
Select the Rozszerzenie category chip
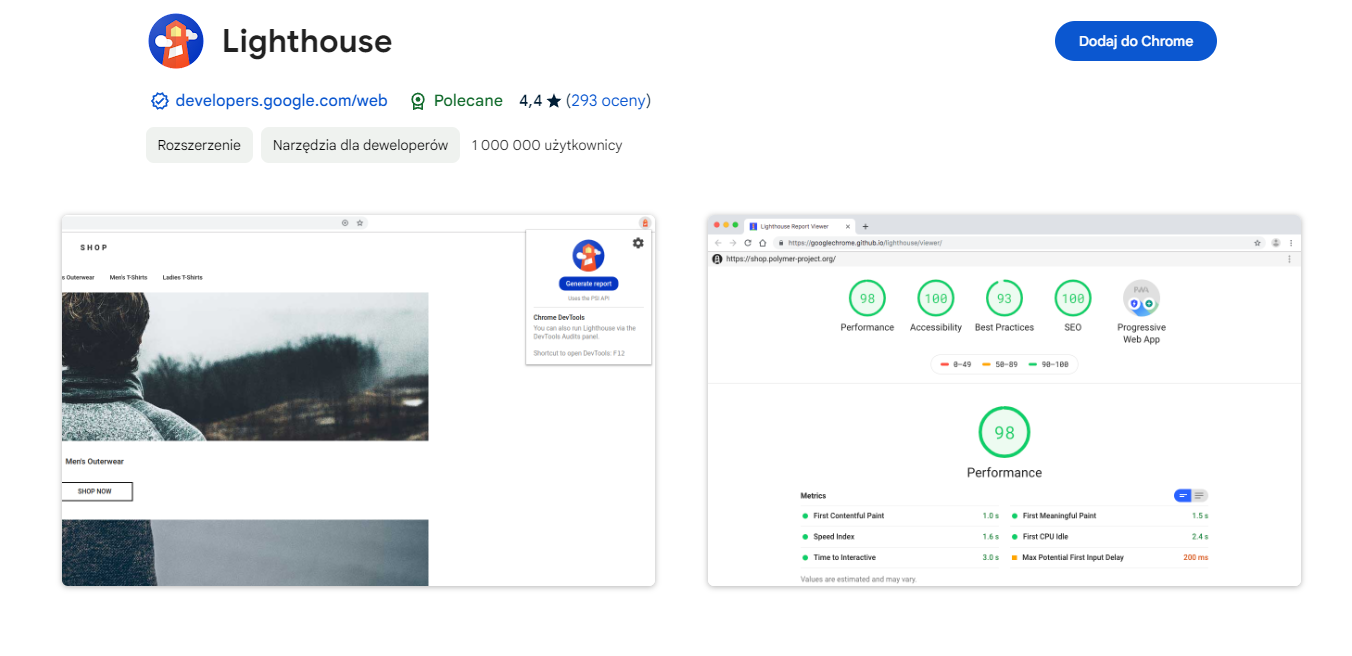[x=199, y=145]
